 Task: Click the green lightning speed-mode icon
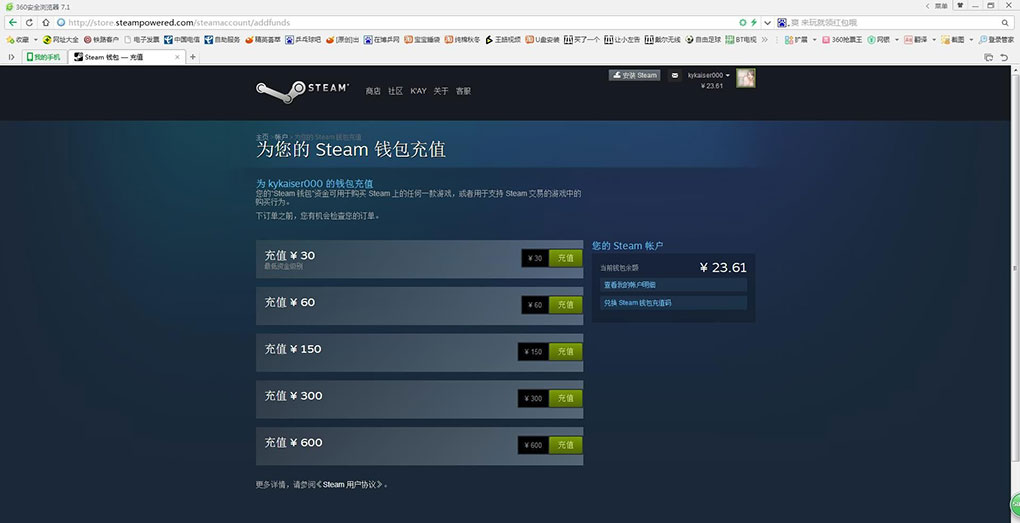pyautogui.click(x=754, y=22)
